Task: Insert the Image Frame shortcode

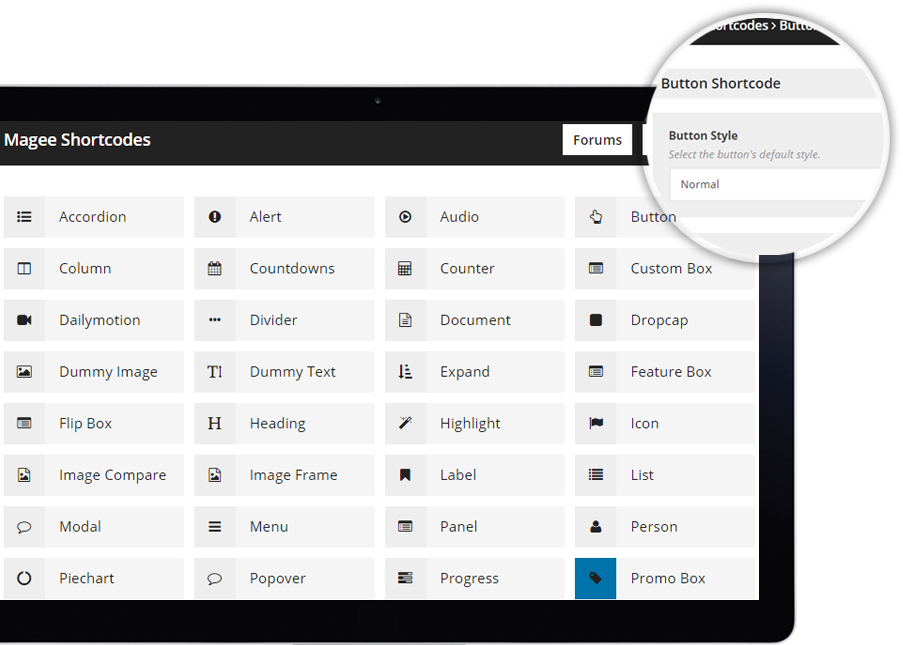Action: coord(284,475)
